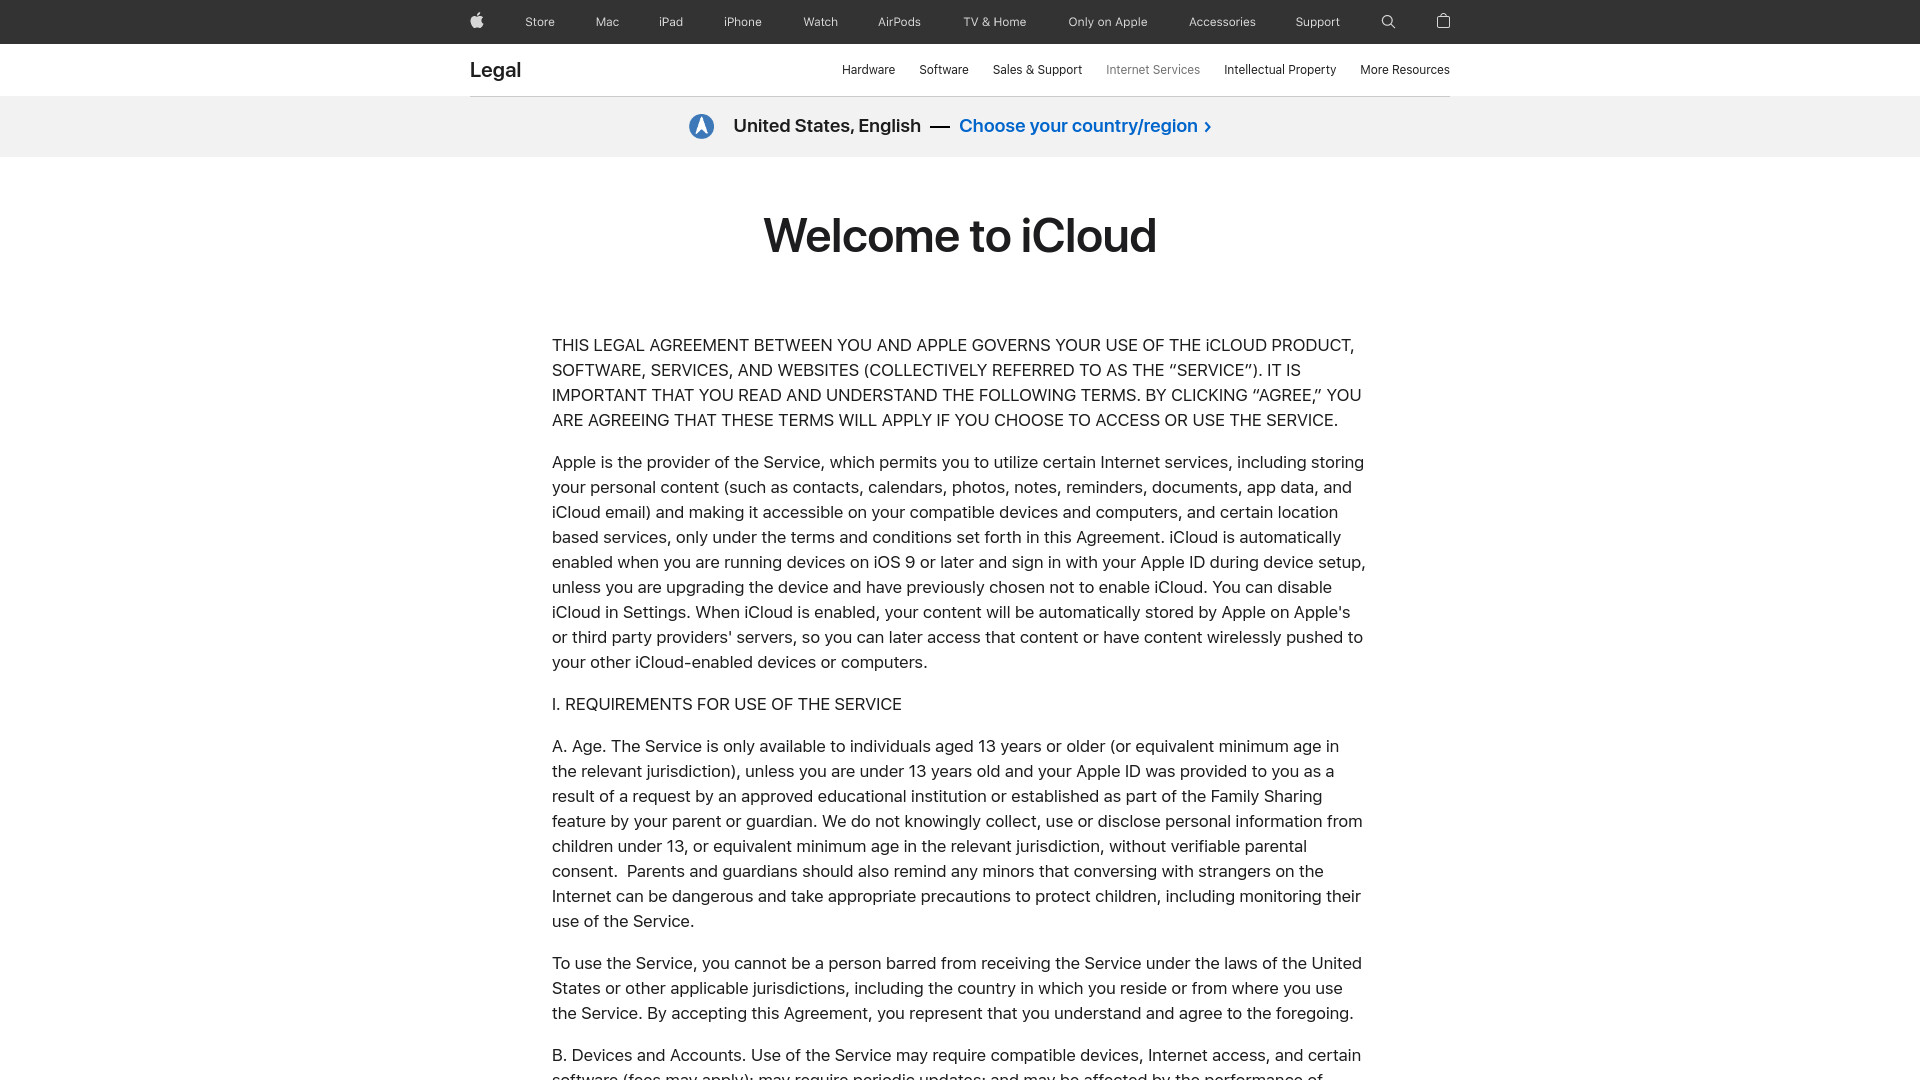This screenshot has width=1920, height=1080.
Task: Open the Intellectual Property tab
Action: point(1280,70)
